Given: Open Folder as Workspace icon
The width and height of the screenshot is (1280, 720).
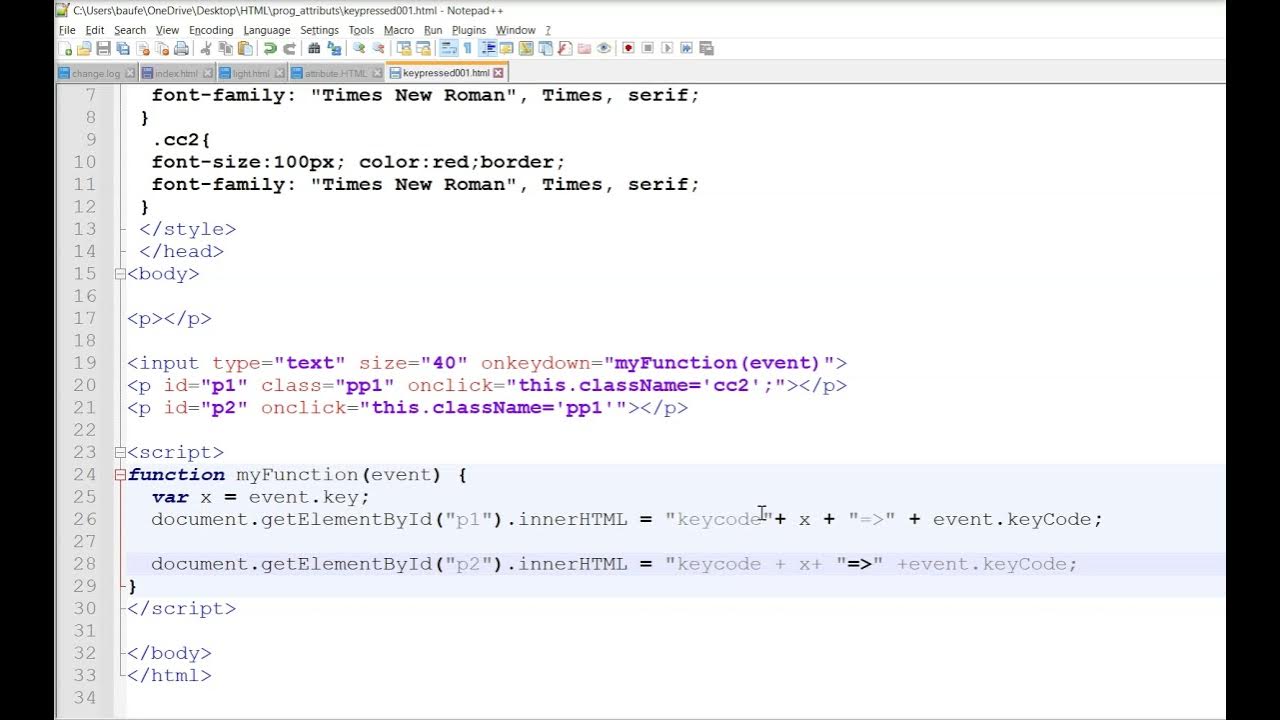Looking at the screenshot, I should tap(584, 48).
